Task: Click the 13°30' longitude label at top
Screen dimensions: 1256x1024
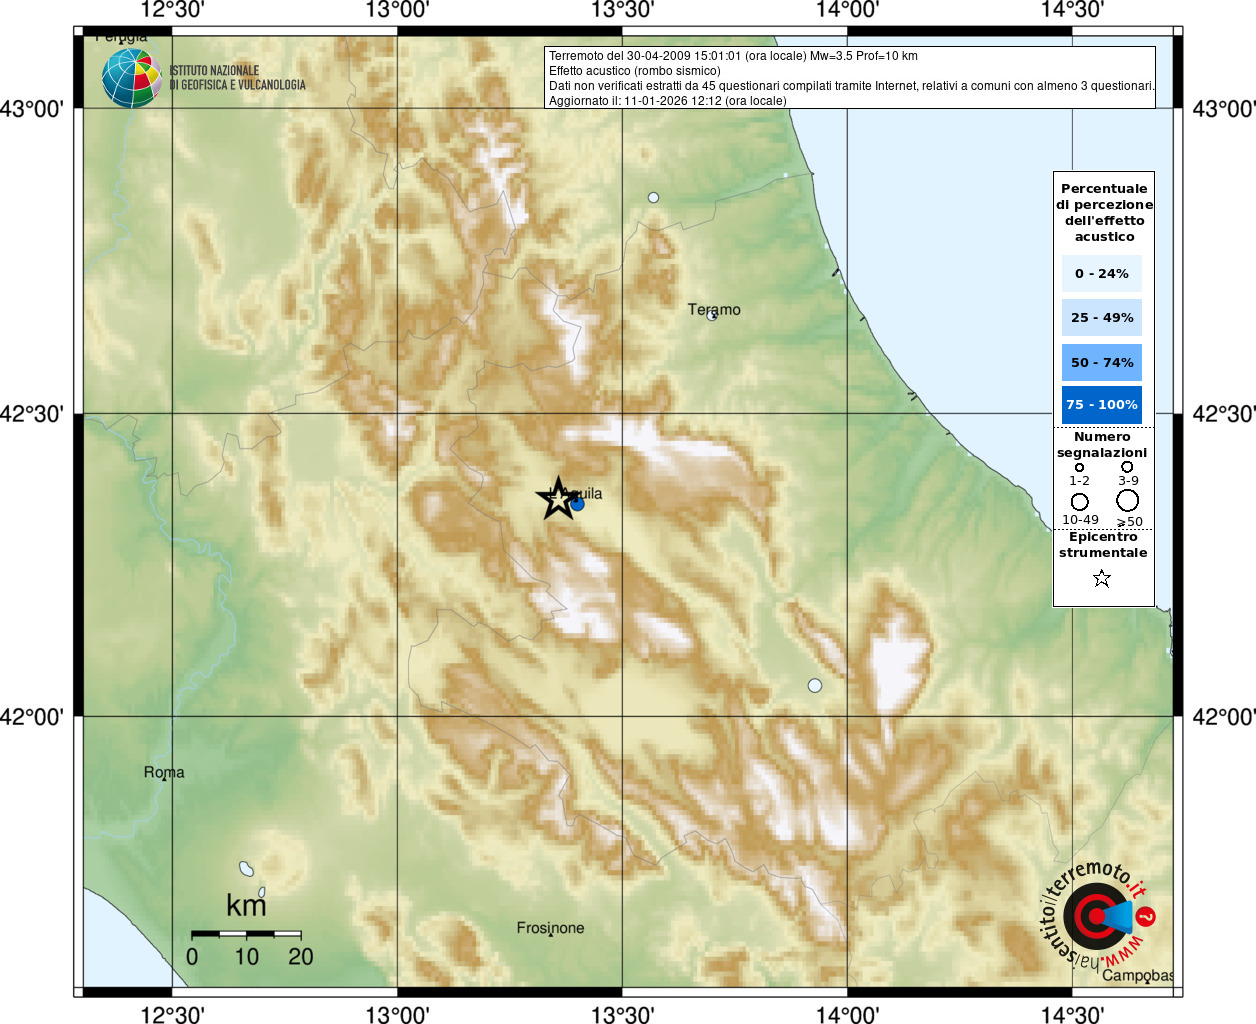Action: tap(622, 11)
